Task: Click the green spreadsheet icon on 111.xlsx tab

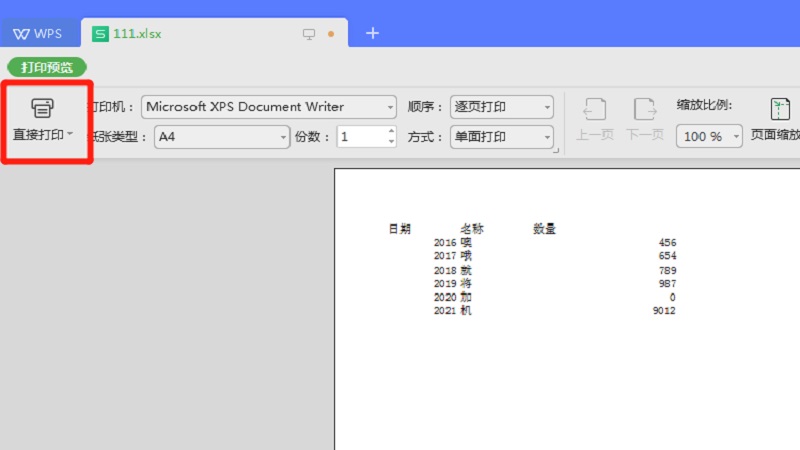Action: point(99,33)
